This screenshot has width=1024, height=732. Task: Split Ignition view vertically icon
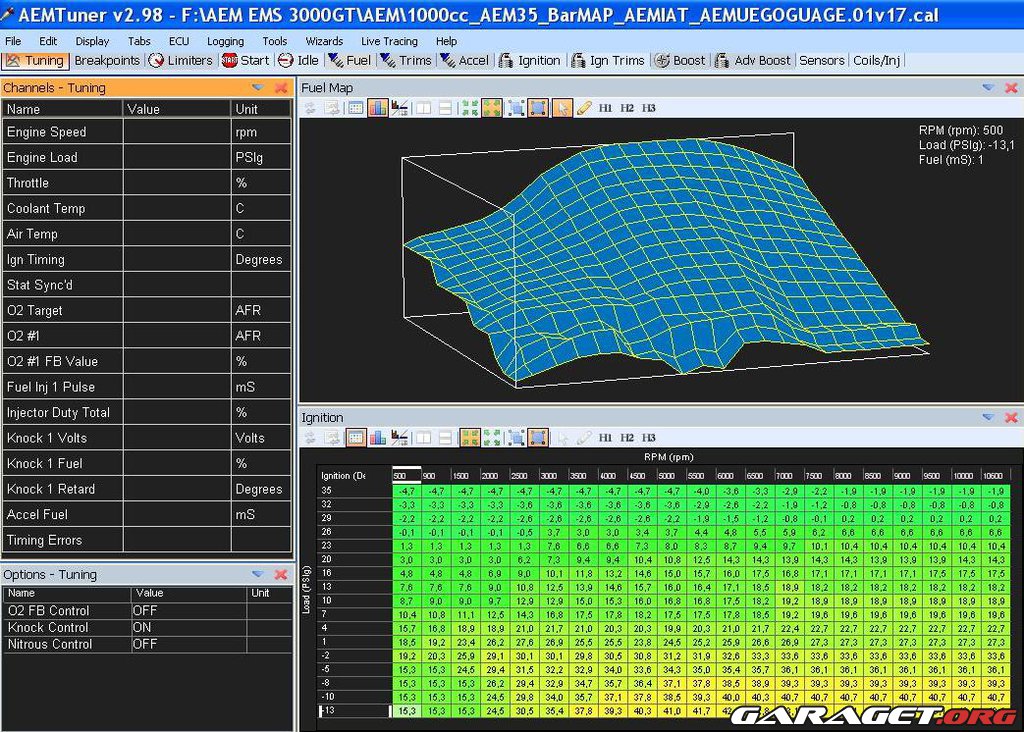click(424, 438)
